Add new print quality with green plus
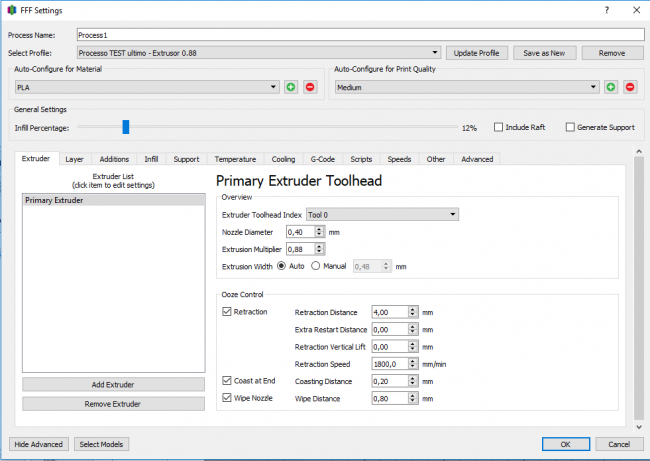 (x=611, y=87)
